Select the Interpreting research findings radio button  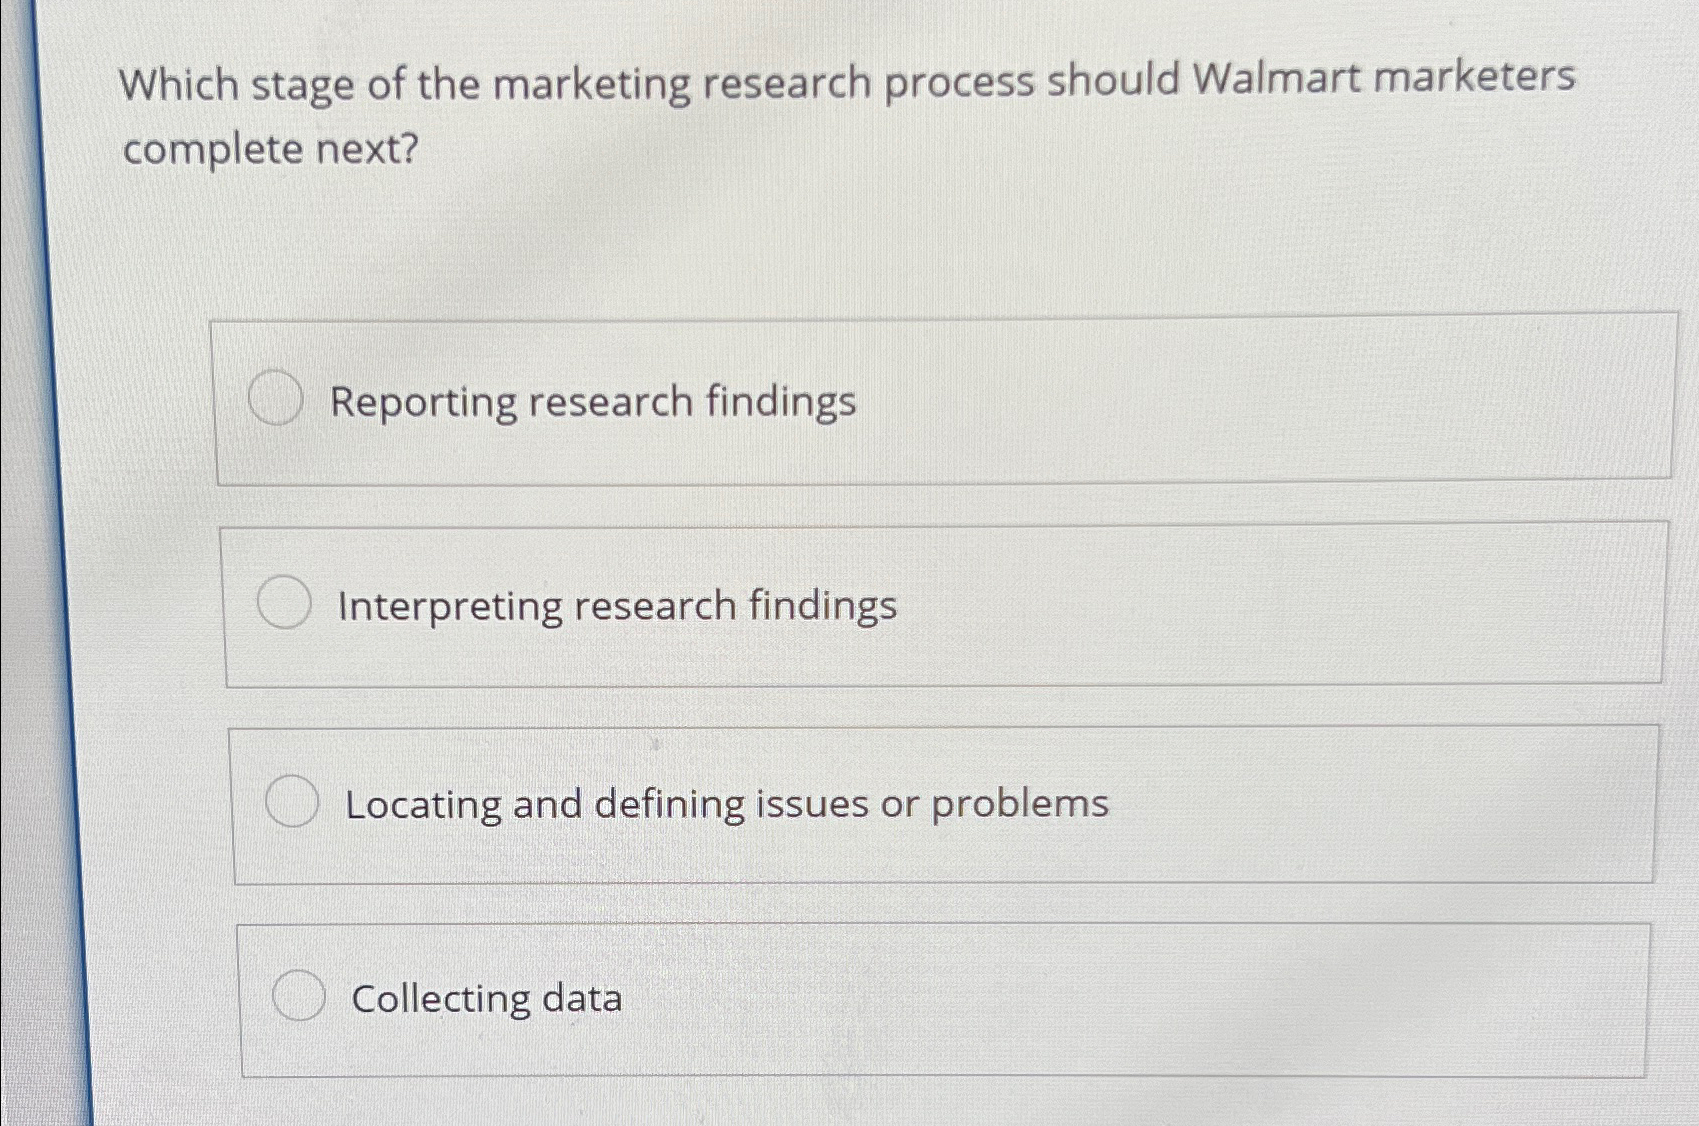pyautogui.click(x=285, y=603)
